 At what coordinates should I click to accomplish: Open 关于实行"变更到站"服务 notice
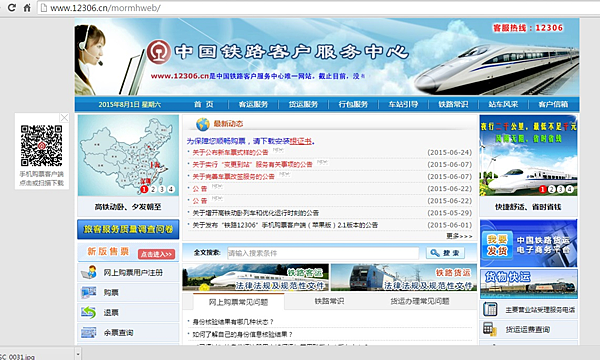252,165
